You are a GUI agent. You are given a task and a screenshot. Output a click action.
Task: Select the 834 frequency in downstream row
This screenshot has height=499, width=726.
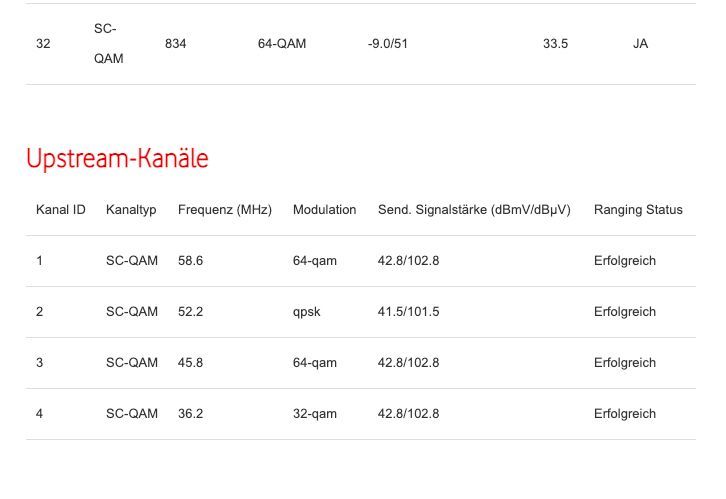click(x=176, y=44)
